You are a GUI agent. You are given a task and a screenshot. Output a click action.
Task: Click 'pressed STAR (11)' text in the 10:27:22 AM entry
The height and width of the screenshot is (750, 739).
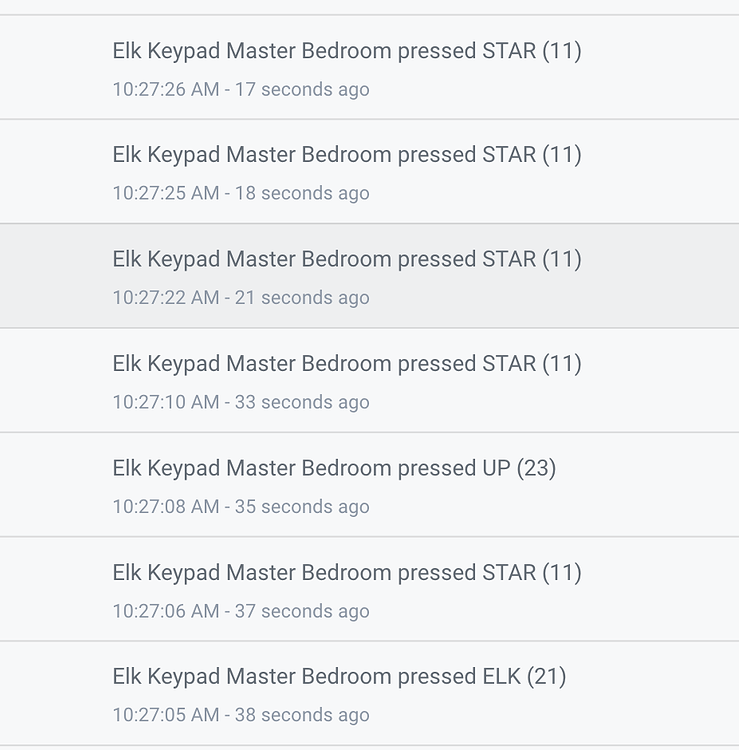coord(489,259)
